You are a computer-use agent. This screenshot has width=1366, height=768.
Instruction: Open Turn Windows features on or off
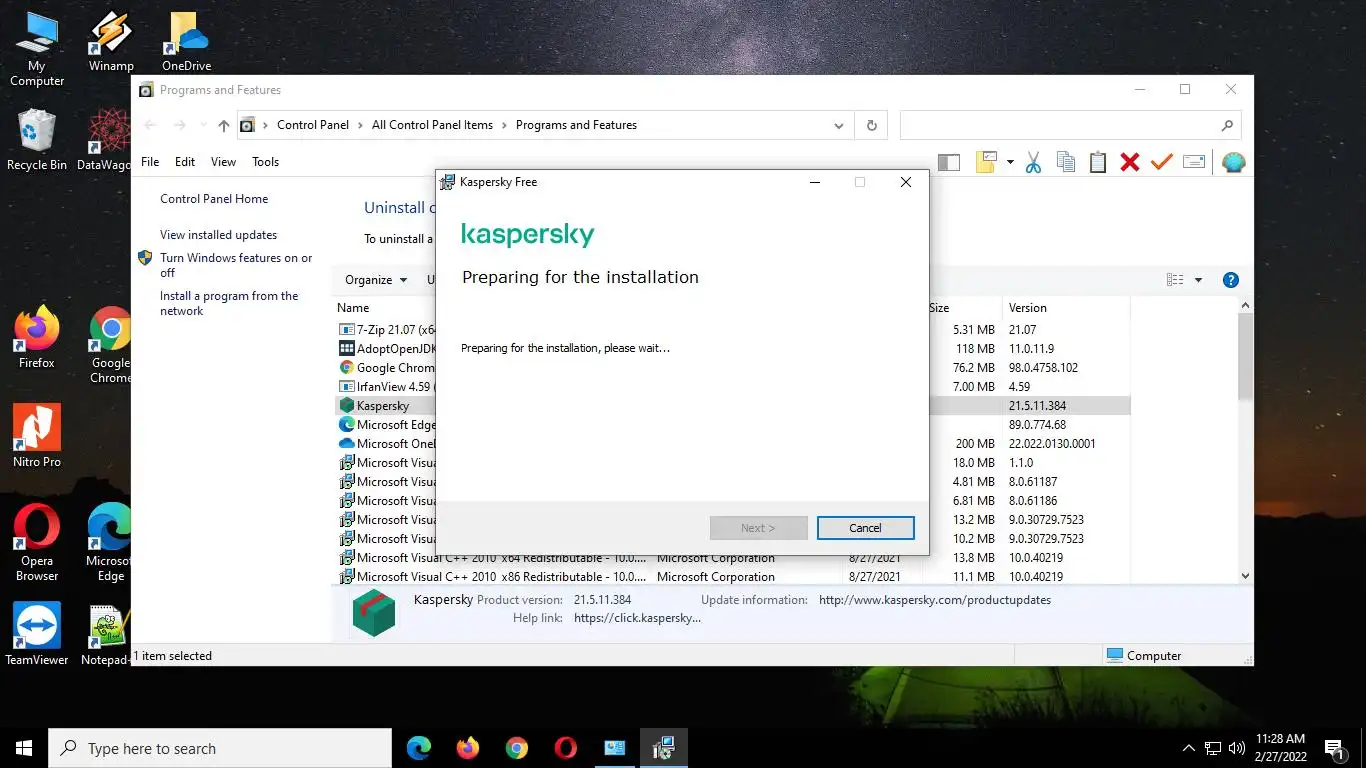pos(236,265)
